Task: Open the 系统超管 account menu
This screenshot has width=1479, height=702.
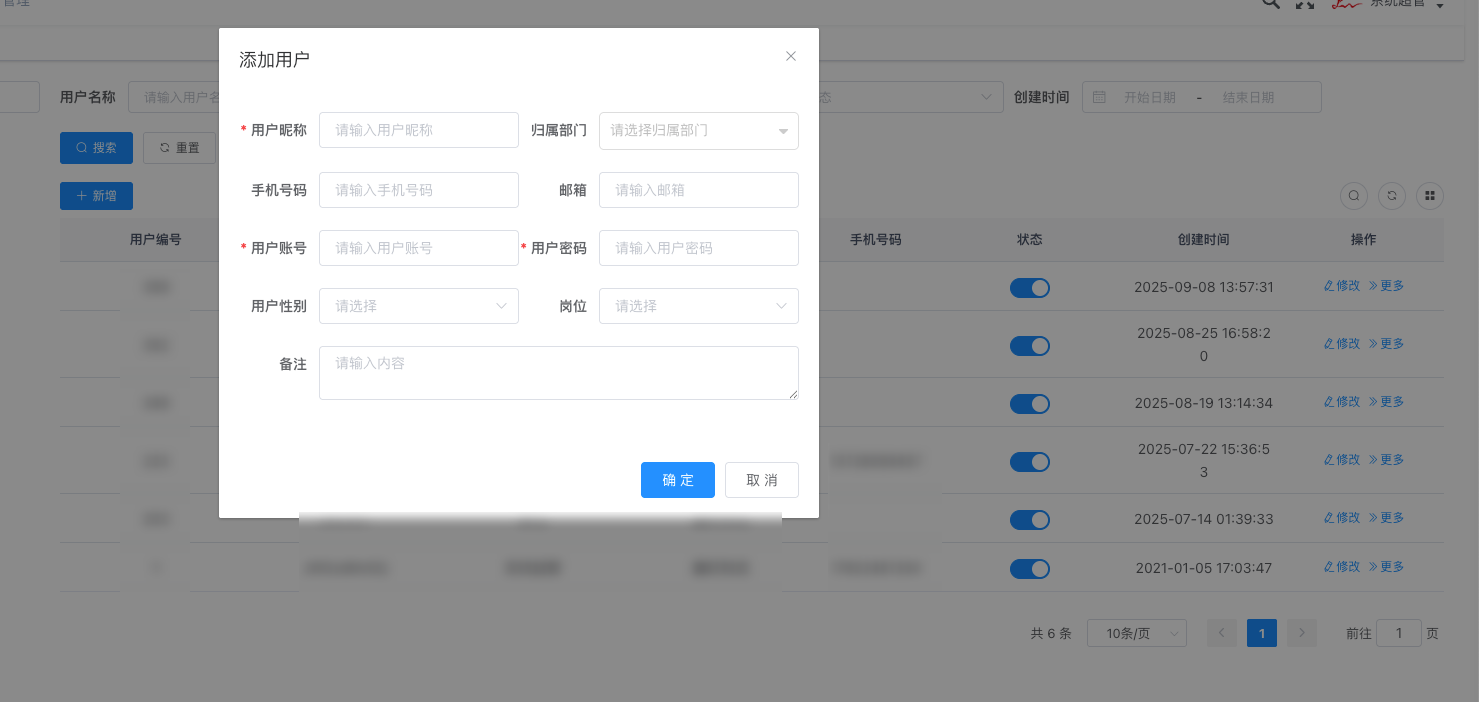Action: (x=1400, y=5)
